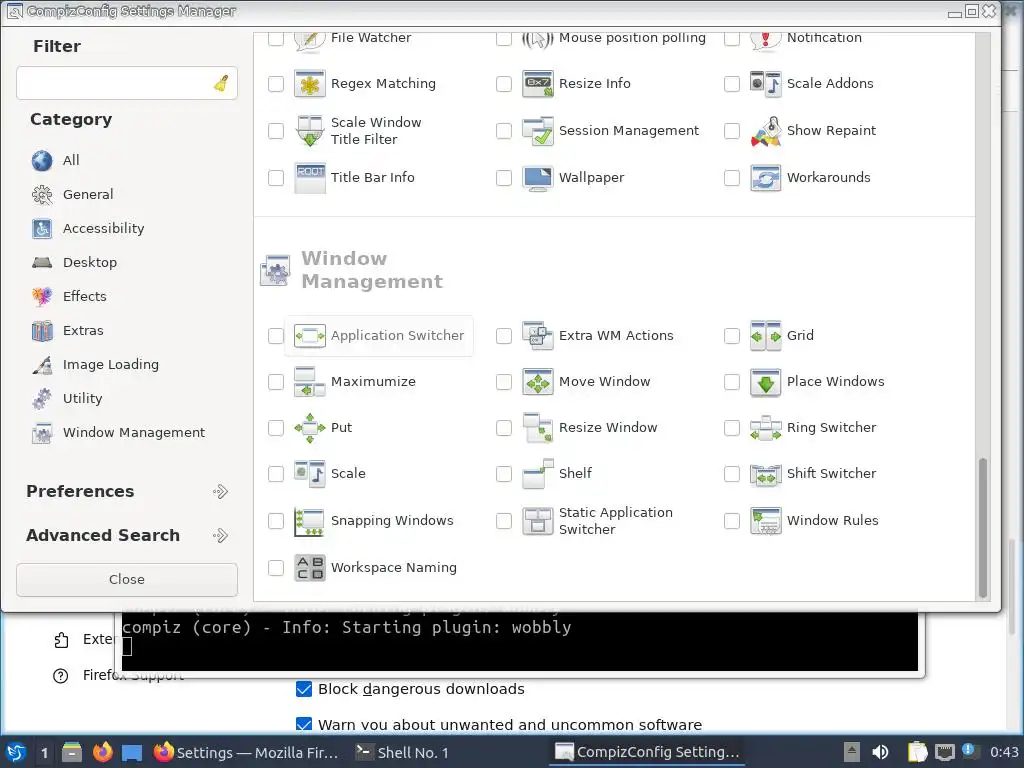
Task: Enable the Snapping Windows checkbox
Action: tap(276, 521)
